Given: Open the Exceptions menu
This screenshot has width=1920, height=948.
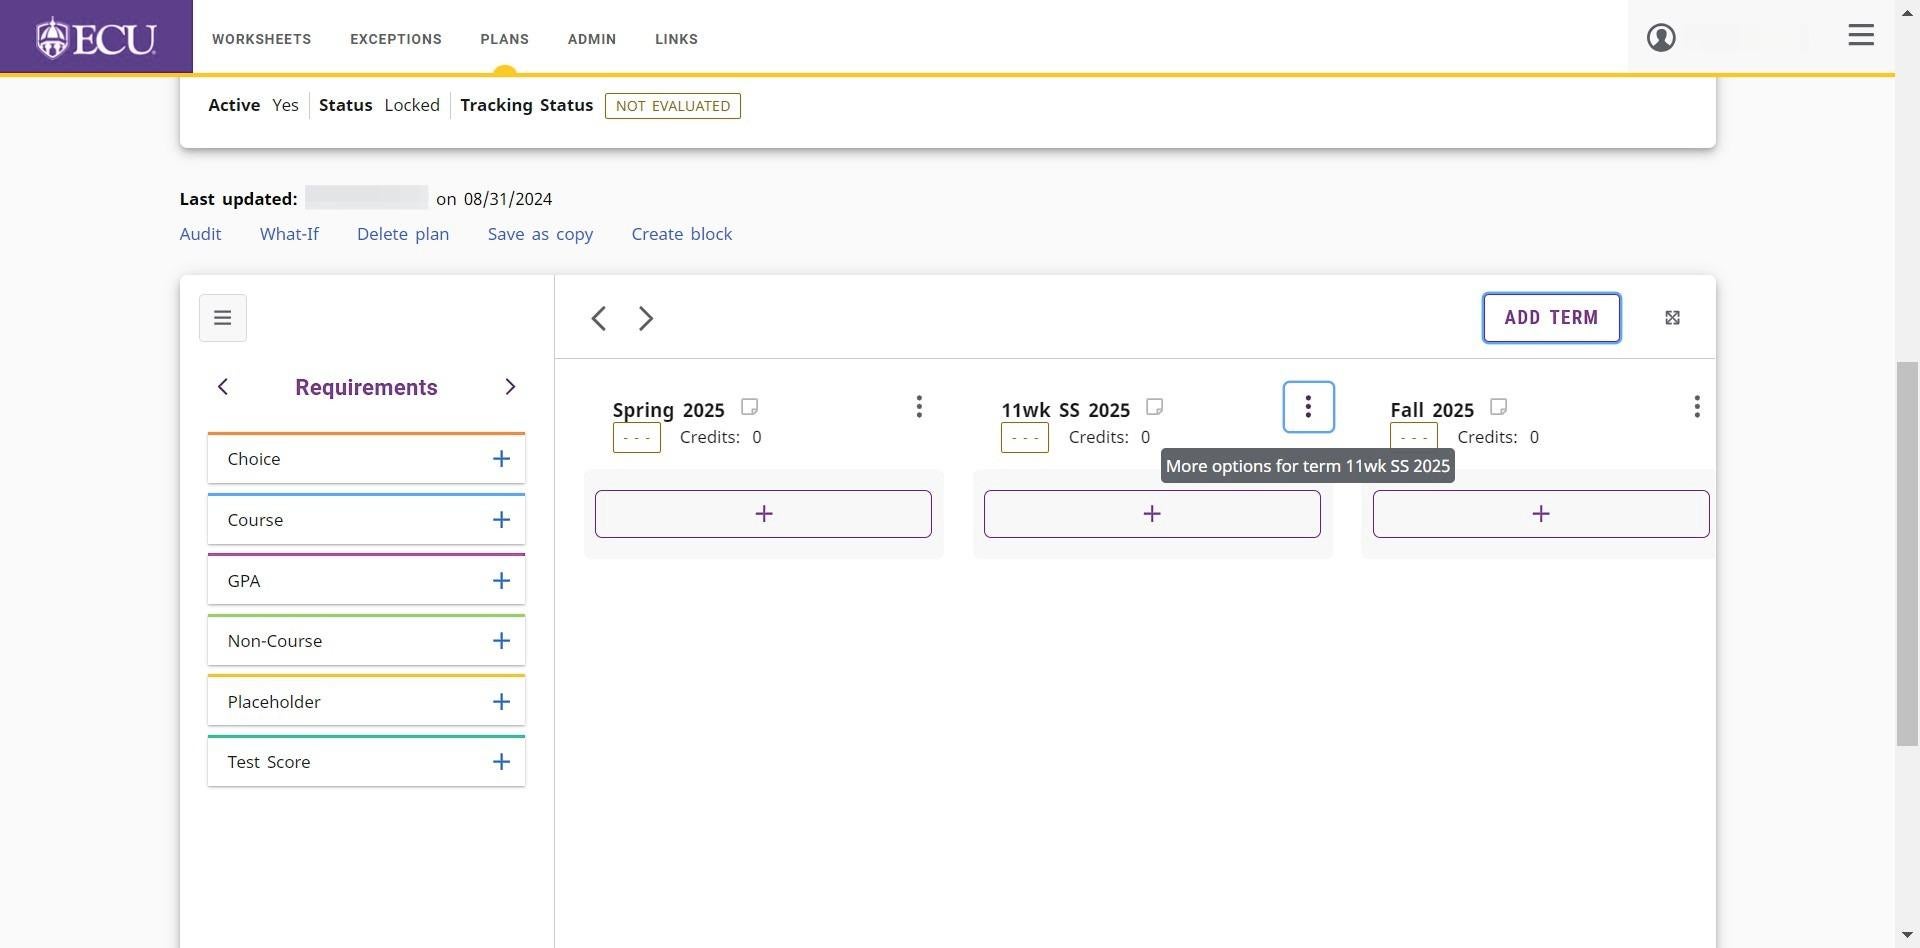Looking at the screenshot, I should (396, 39).
